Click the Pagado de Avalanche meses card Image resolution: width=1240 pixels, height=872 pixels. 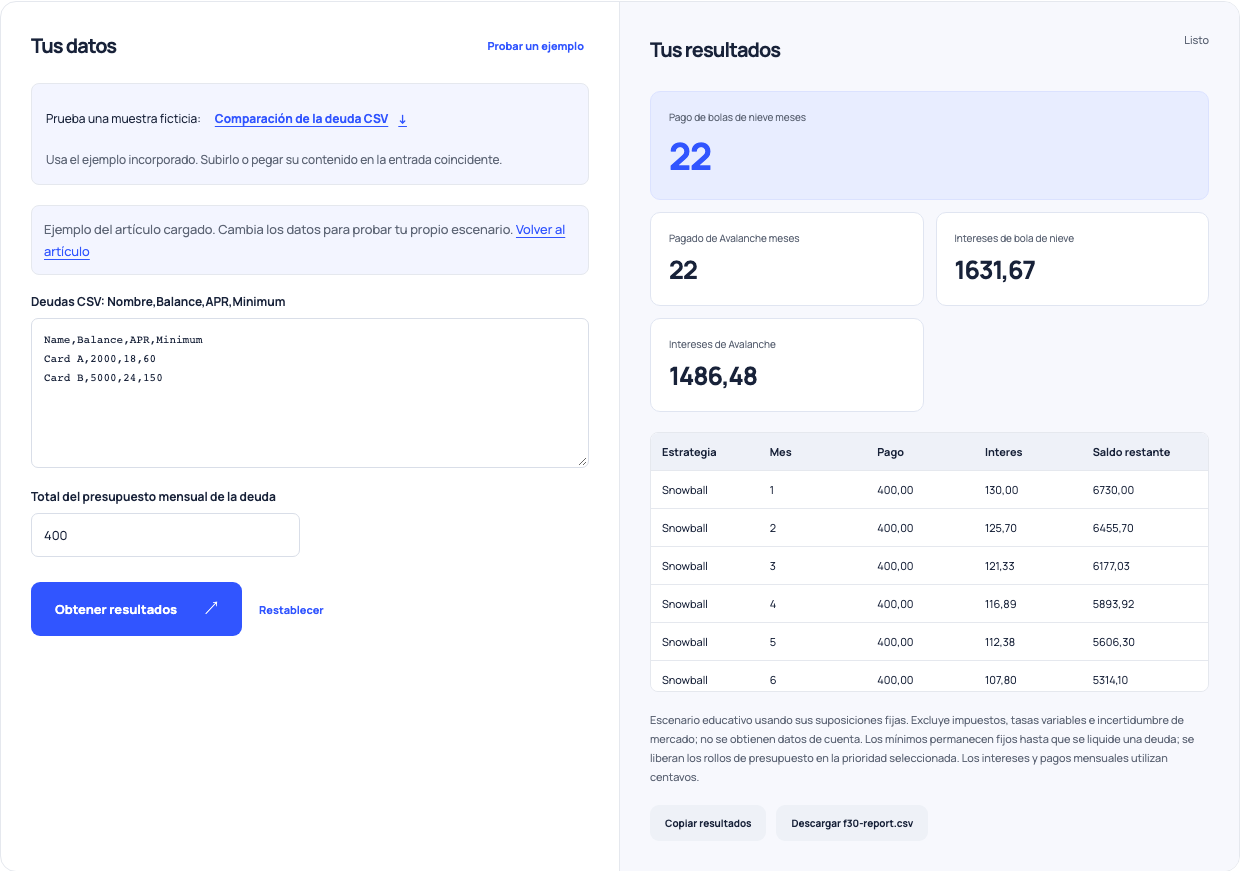click(x=787, y=259)
